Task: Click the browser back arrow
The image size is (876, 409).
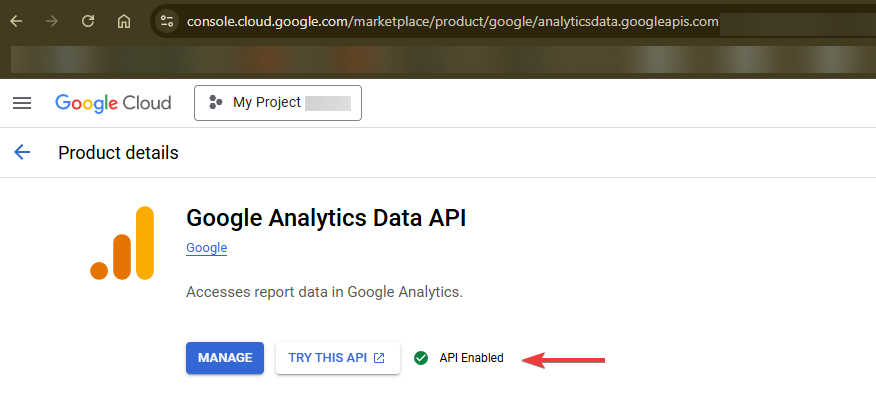Action: 16,21
